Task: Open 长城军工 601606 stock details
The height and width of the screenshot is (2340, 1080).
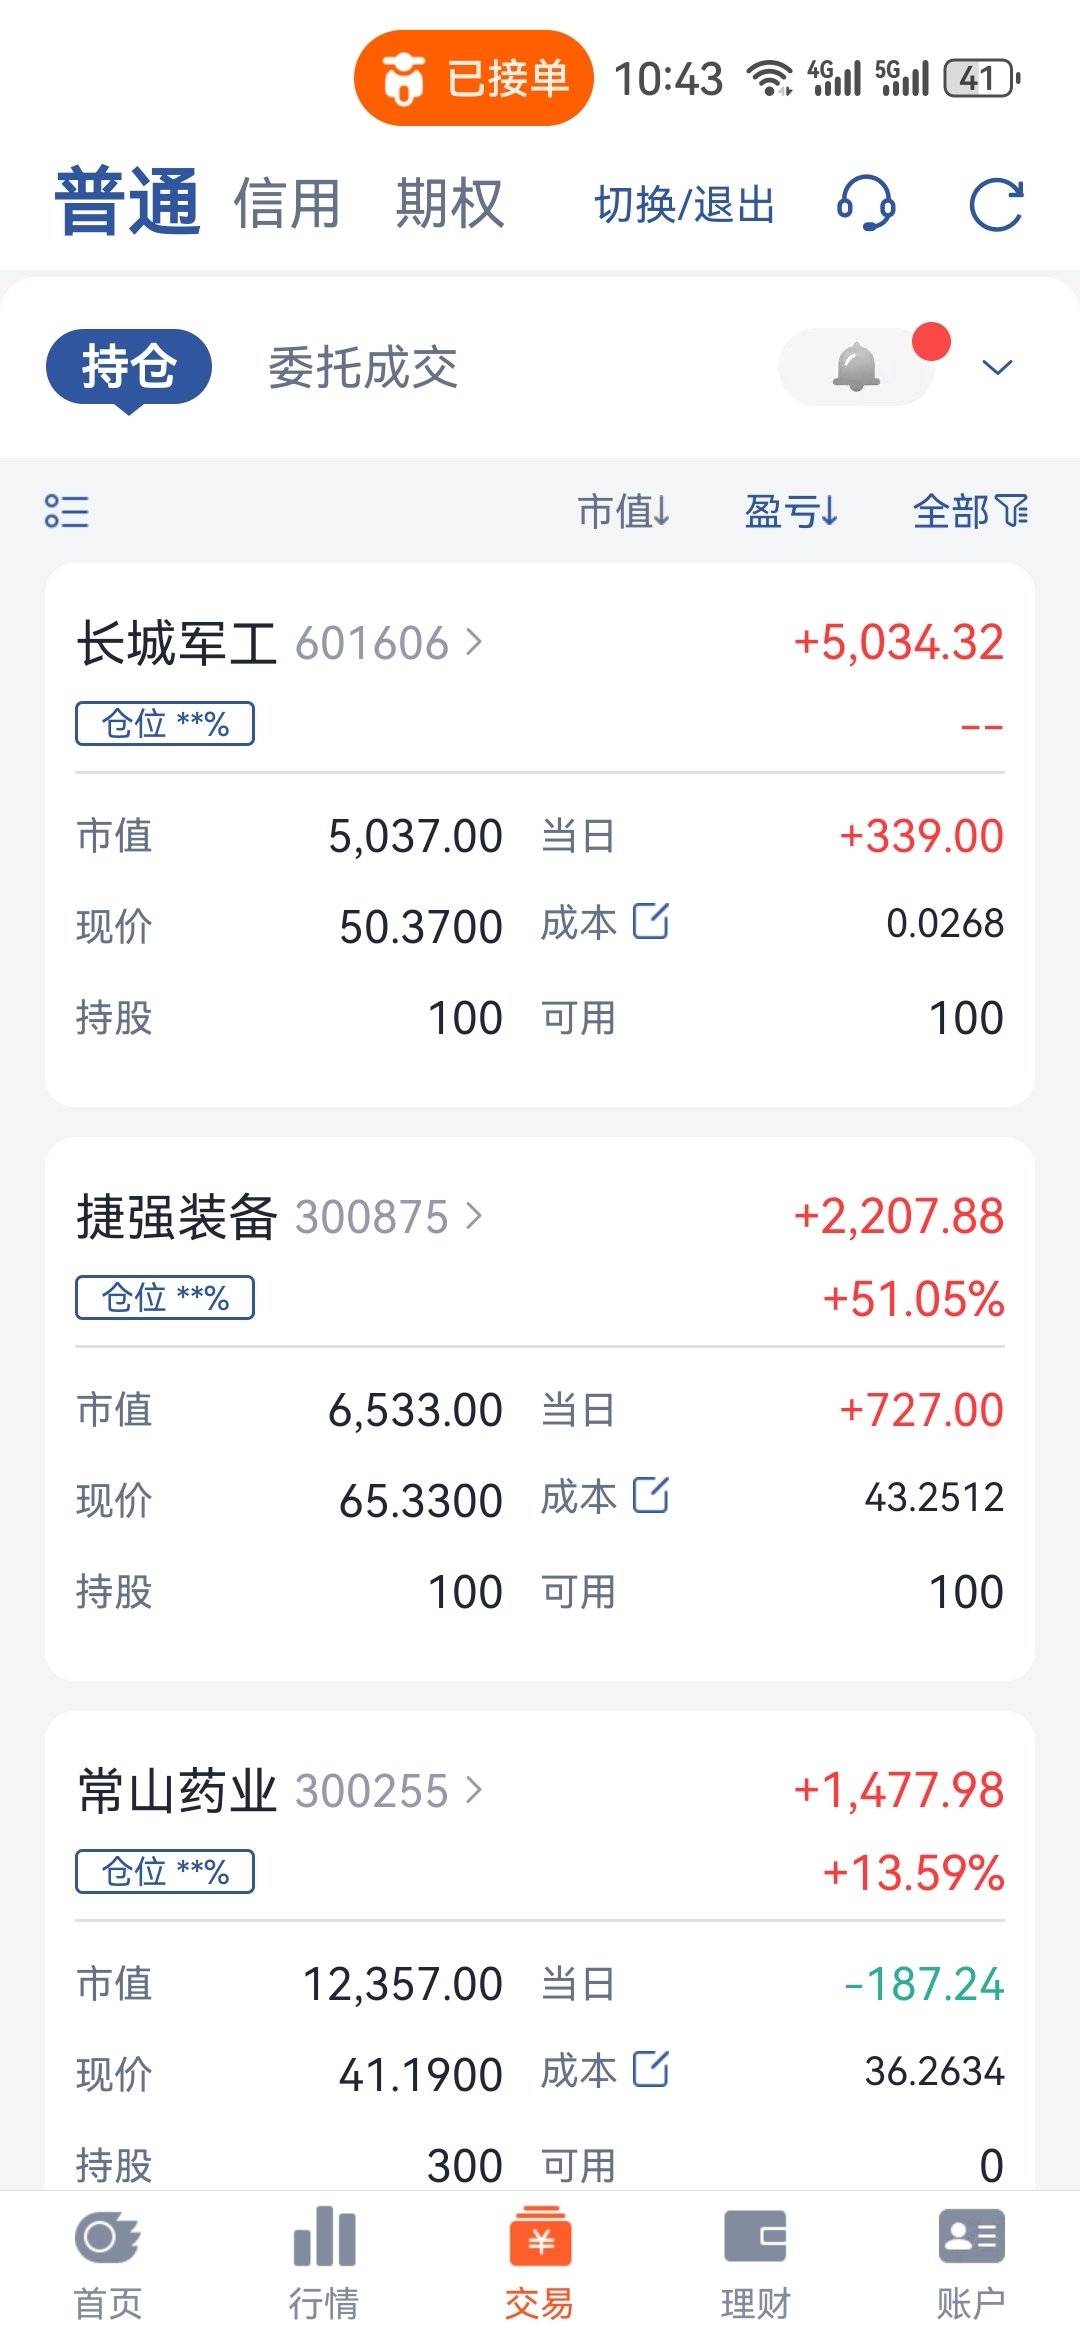Action: click(280, 643)
